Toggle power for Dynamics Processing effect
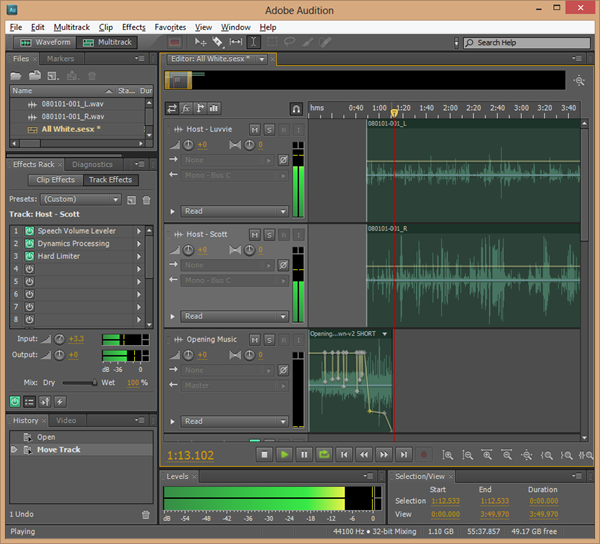This screenshot has height=544, width=600. (x=29, y=244)
